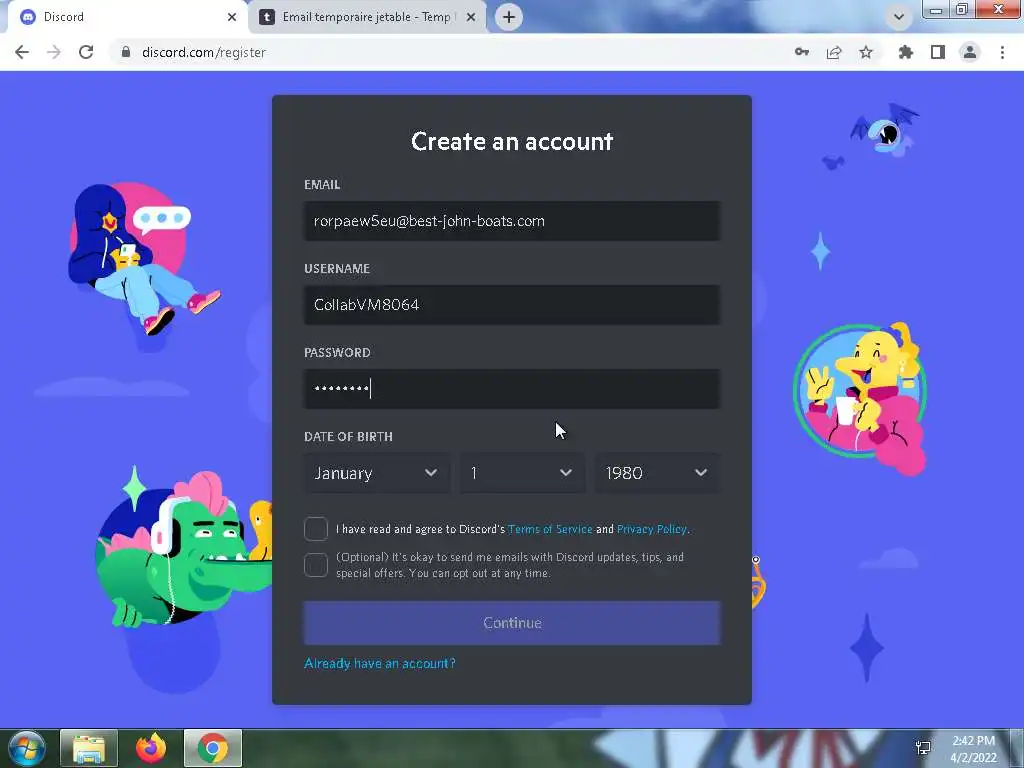Check the Terms of Service agreement box
1024x768 pixels.
pyautogui.click(x=315, y=529)
